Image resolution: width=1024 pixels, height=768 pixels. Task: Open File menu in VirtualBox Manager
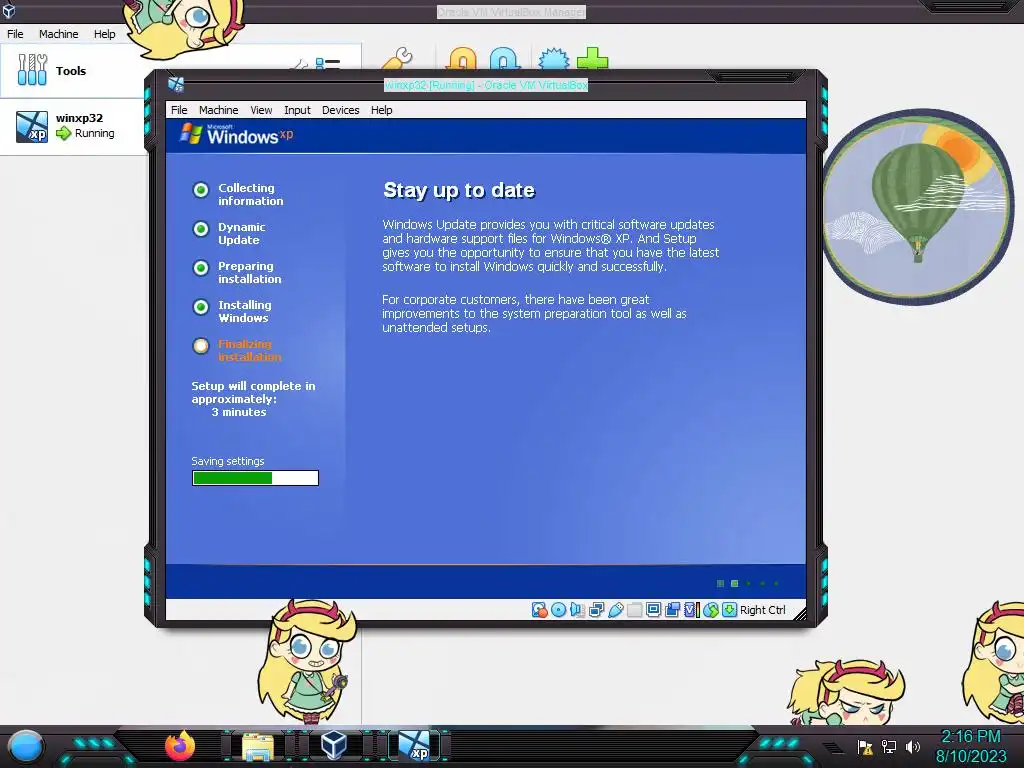(15, 34)
